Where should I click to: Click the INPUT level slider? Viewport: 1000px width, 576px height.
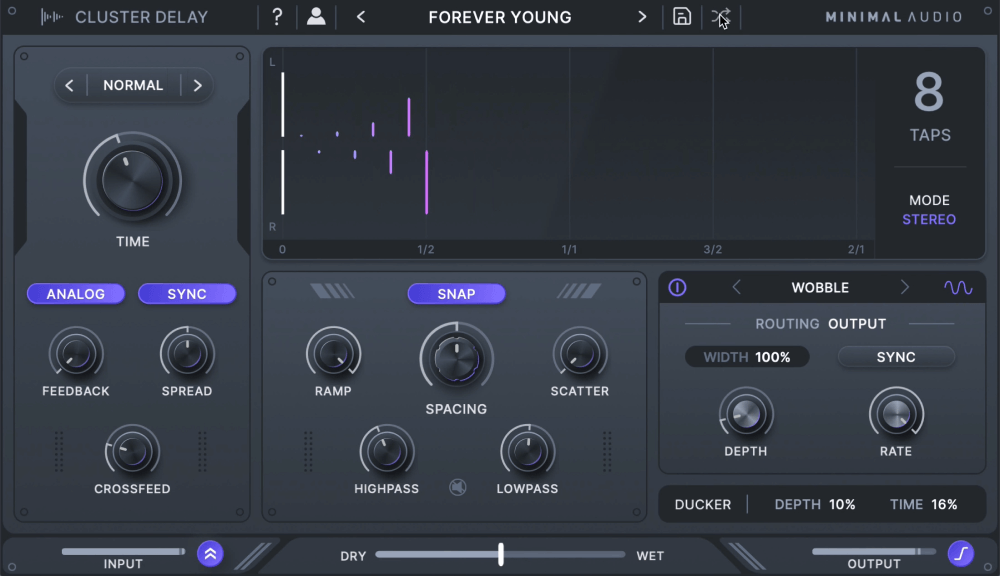tap(124, 551)
